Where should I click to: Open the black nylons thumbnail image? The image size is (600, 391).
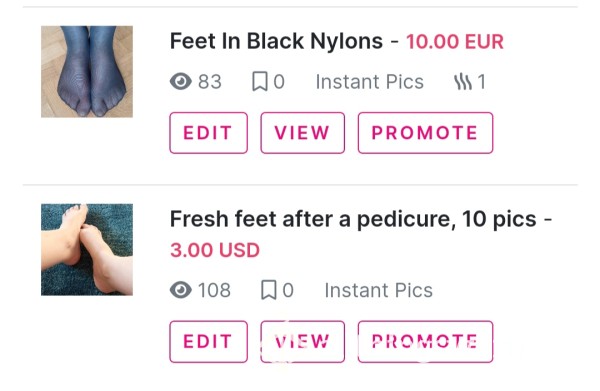coord(87,72)
